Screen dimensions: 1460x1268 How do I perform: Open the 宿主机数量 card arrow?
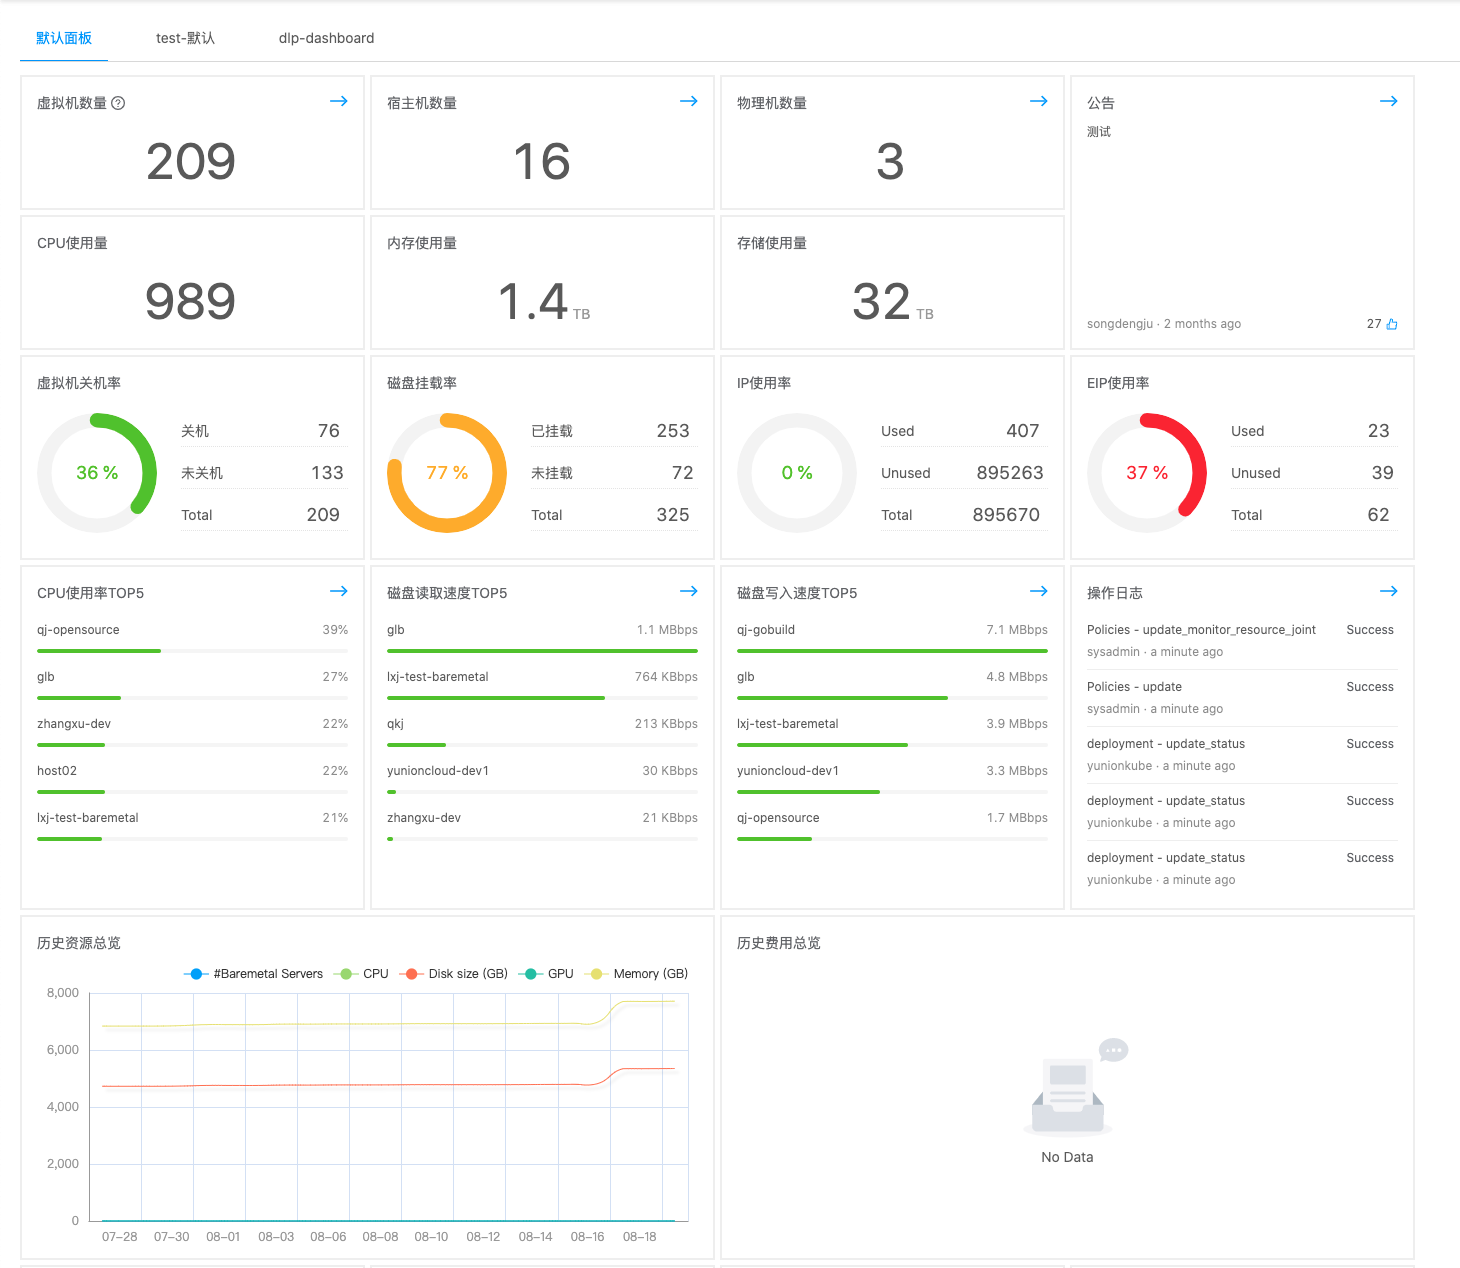tap(689, 102)
